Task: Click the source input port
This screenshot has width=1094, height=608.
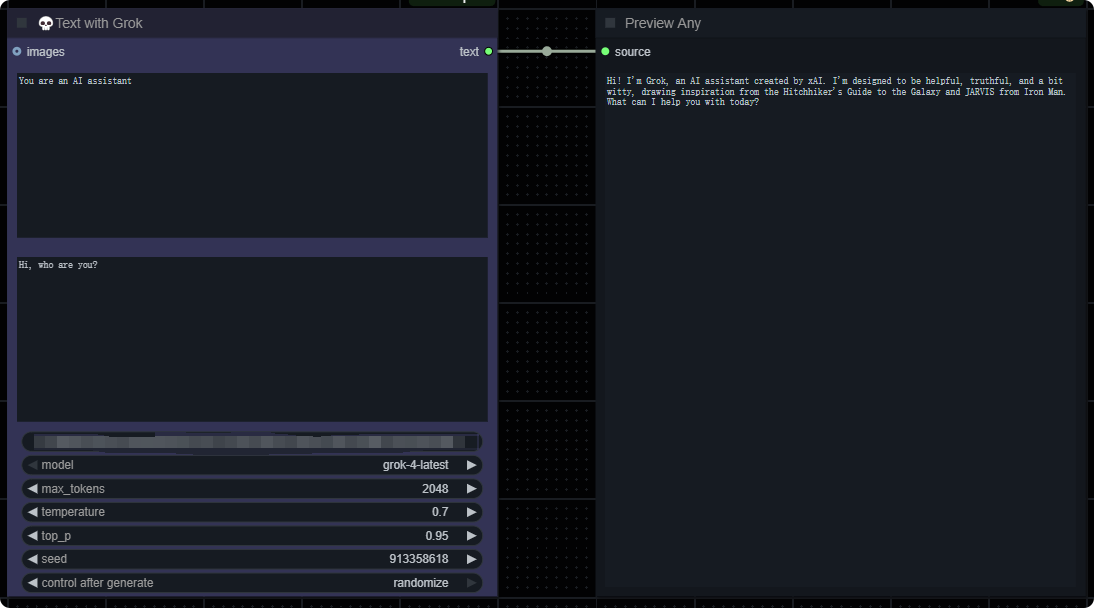Action: point(605,51)
